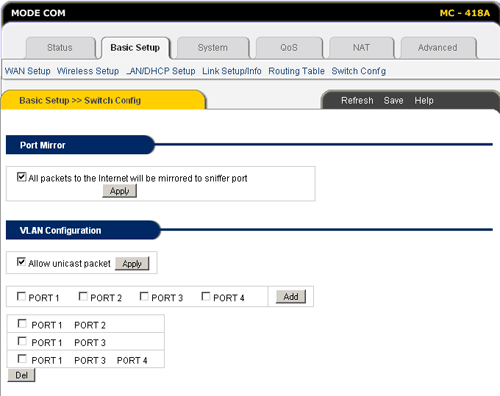Screen dimensions: 500x396
Task: Click the MC - 418A model label
Action: pyautogui.click(x=465, y=13)
